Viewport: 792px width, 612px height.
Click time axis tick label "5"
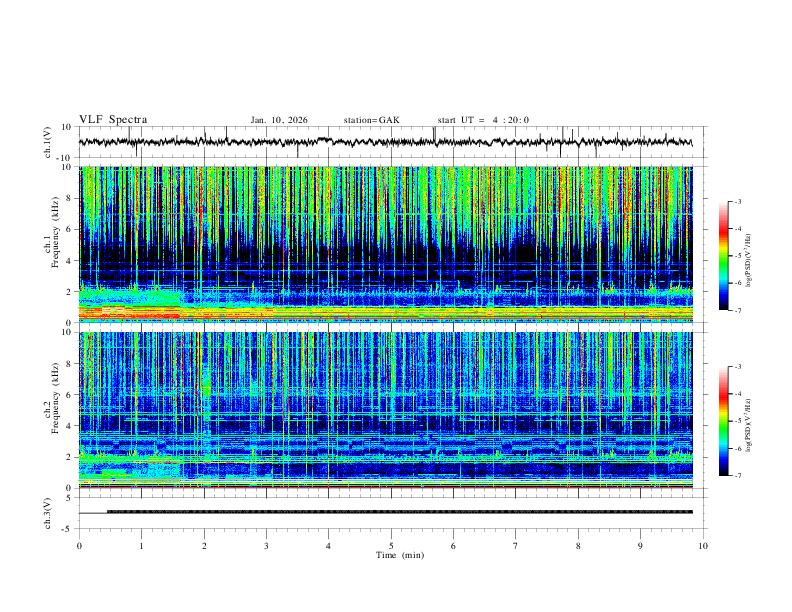pyautogui.click(x=391, y=546)
